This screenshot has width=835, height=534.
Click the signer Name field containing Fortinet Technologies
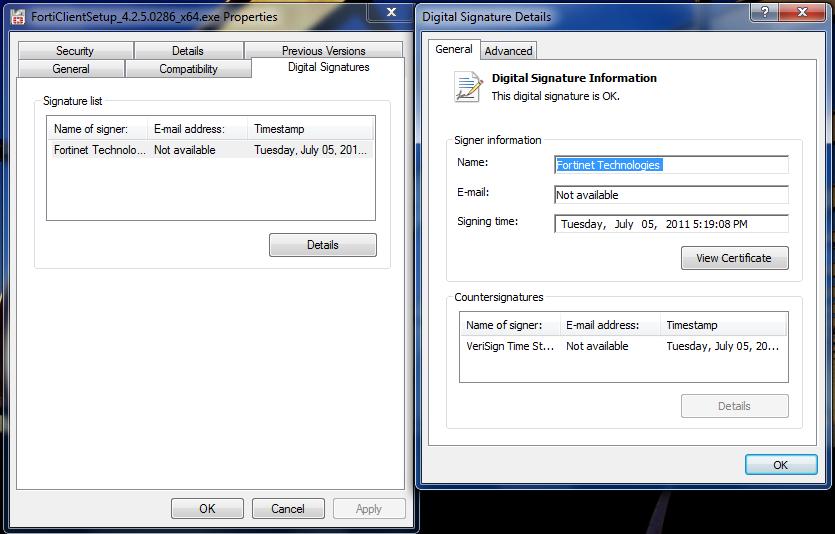(671, 165)
